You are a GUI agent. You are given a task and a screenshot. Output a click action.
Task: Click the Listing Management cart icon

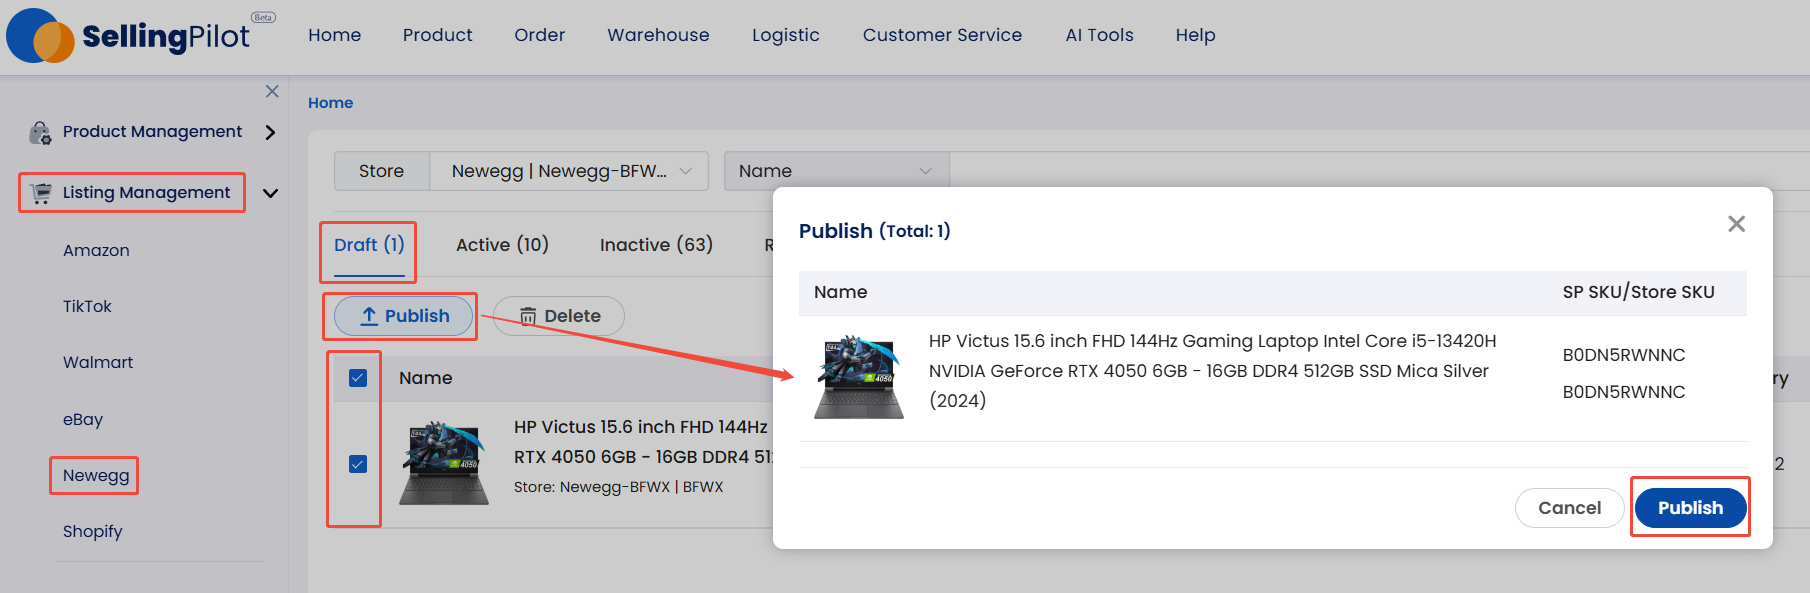pyautogui.click(x=41, y=193)
